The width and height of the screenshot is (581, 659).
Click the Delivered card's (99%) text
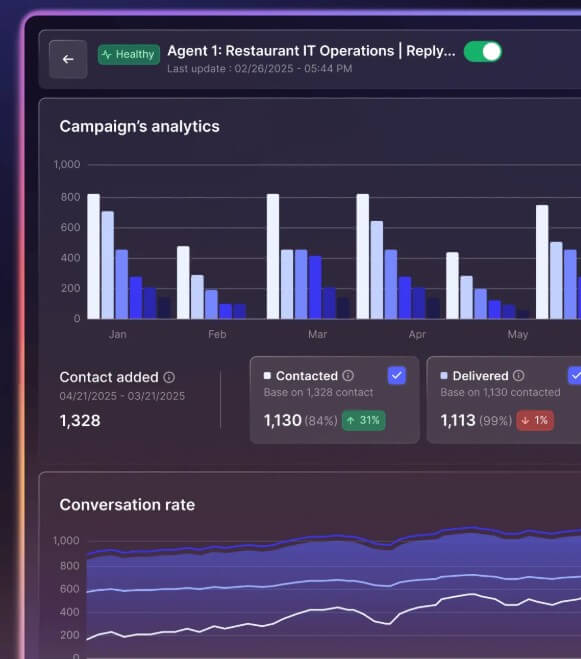[x=496, y=421]
